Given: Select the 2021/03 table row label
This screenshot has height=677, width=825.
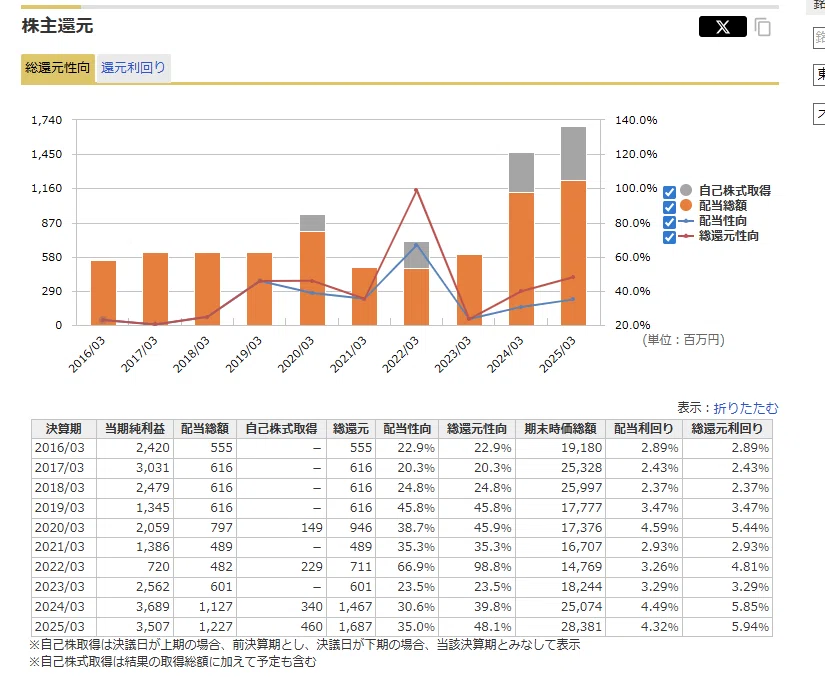Looking at the screenshot, I should (x=59, y=547).
